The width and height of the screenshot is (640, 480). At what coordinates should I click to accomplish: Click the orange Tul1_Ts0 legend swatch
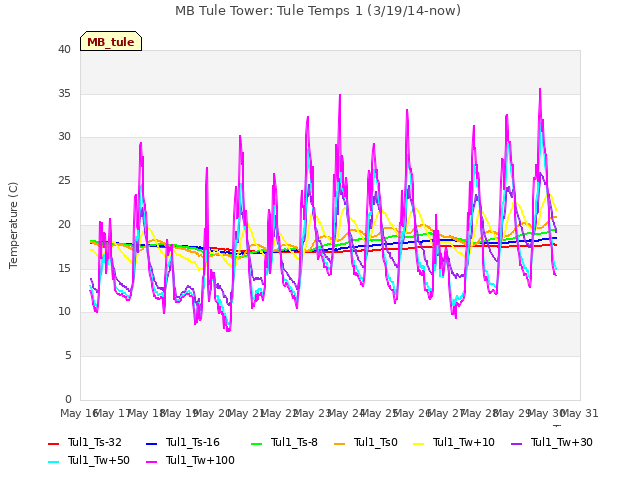click(340, 444)
